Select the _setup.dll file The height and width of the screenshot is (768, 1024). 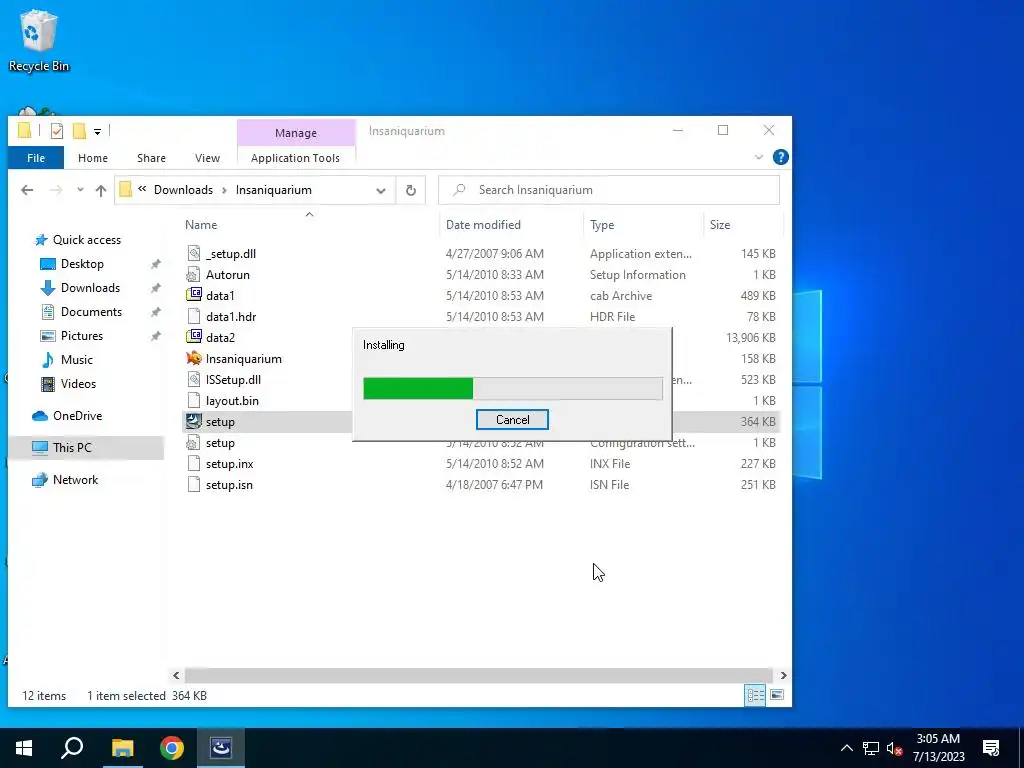231,254
